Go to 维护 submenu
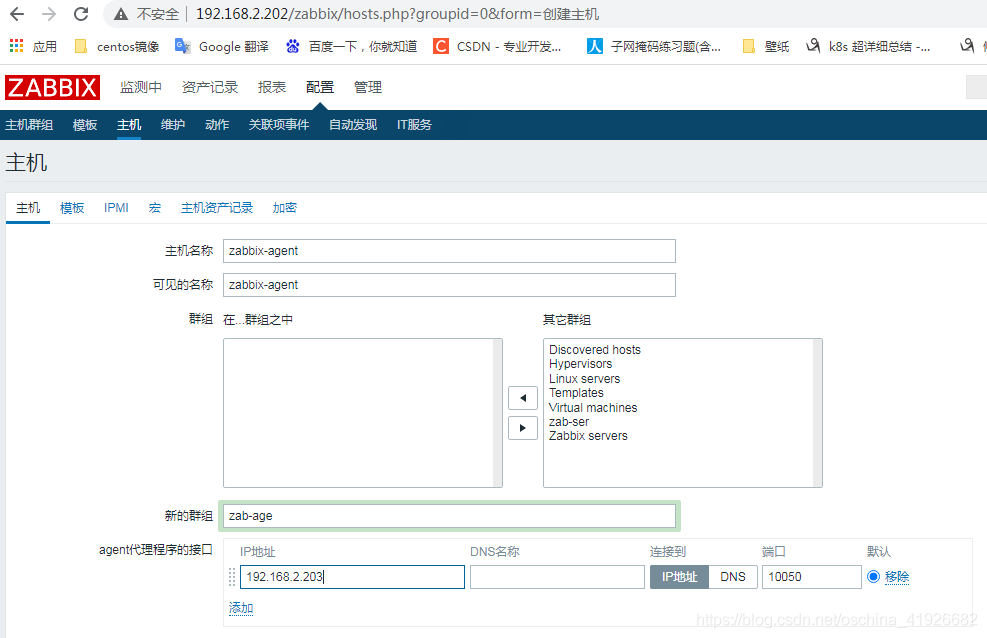The image size is (987, 638). [x=173, y=125]
